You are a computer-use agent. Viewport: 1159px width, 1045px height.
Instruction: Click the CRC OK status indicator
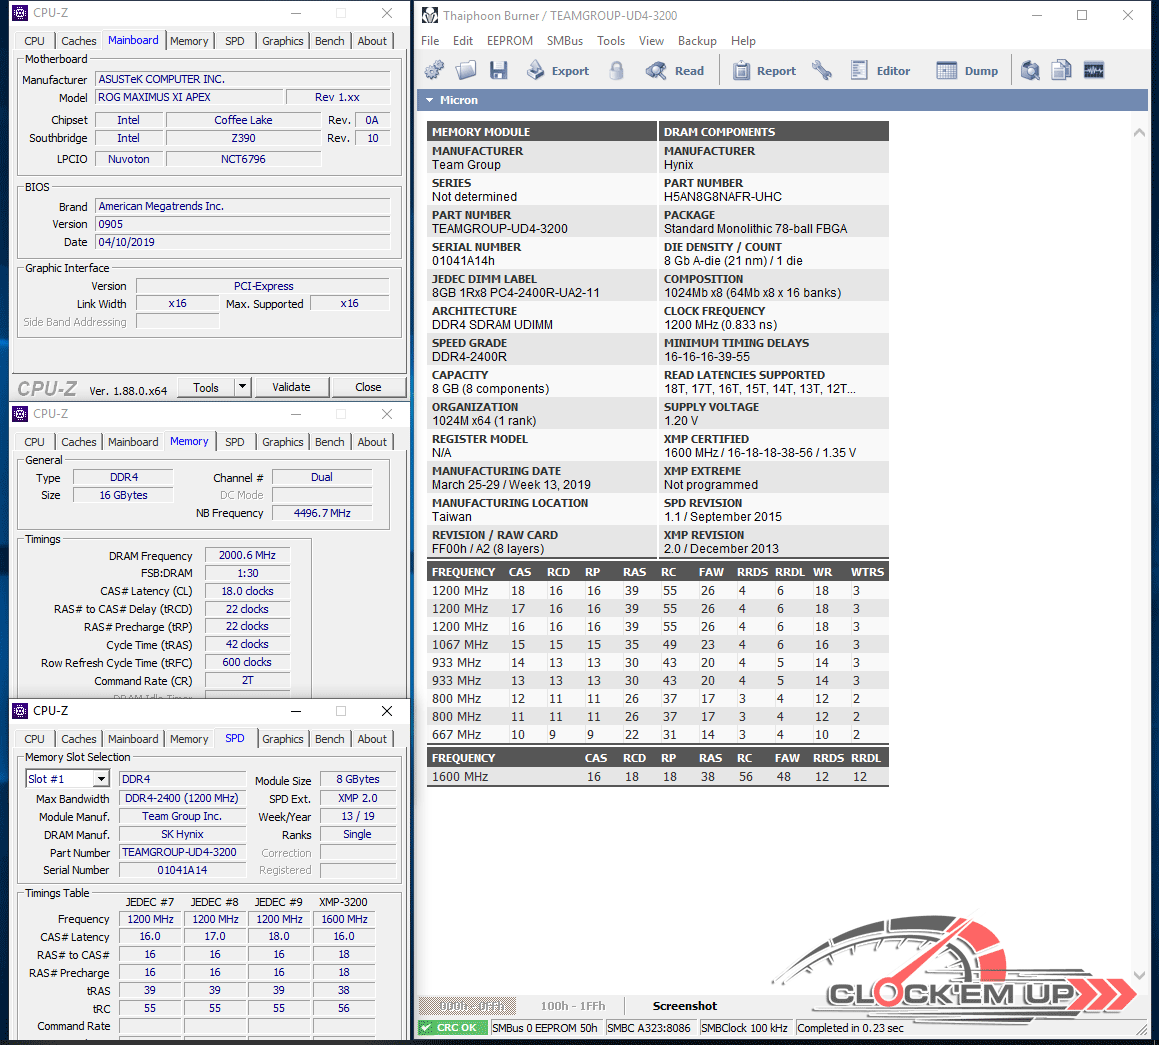tap(452, 1028)
